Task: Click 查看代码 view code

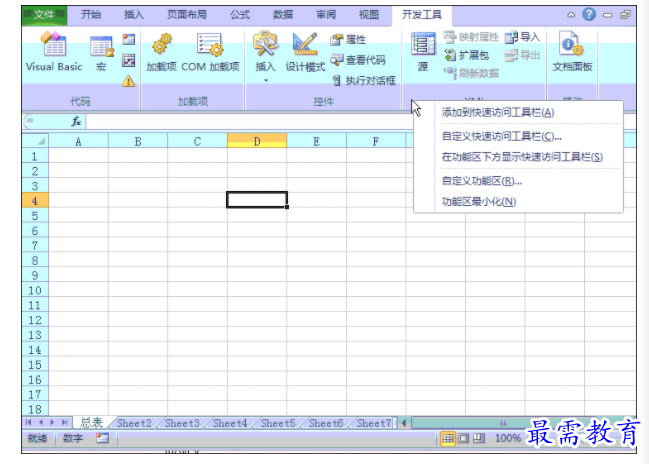Action: tap(358, 60)
